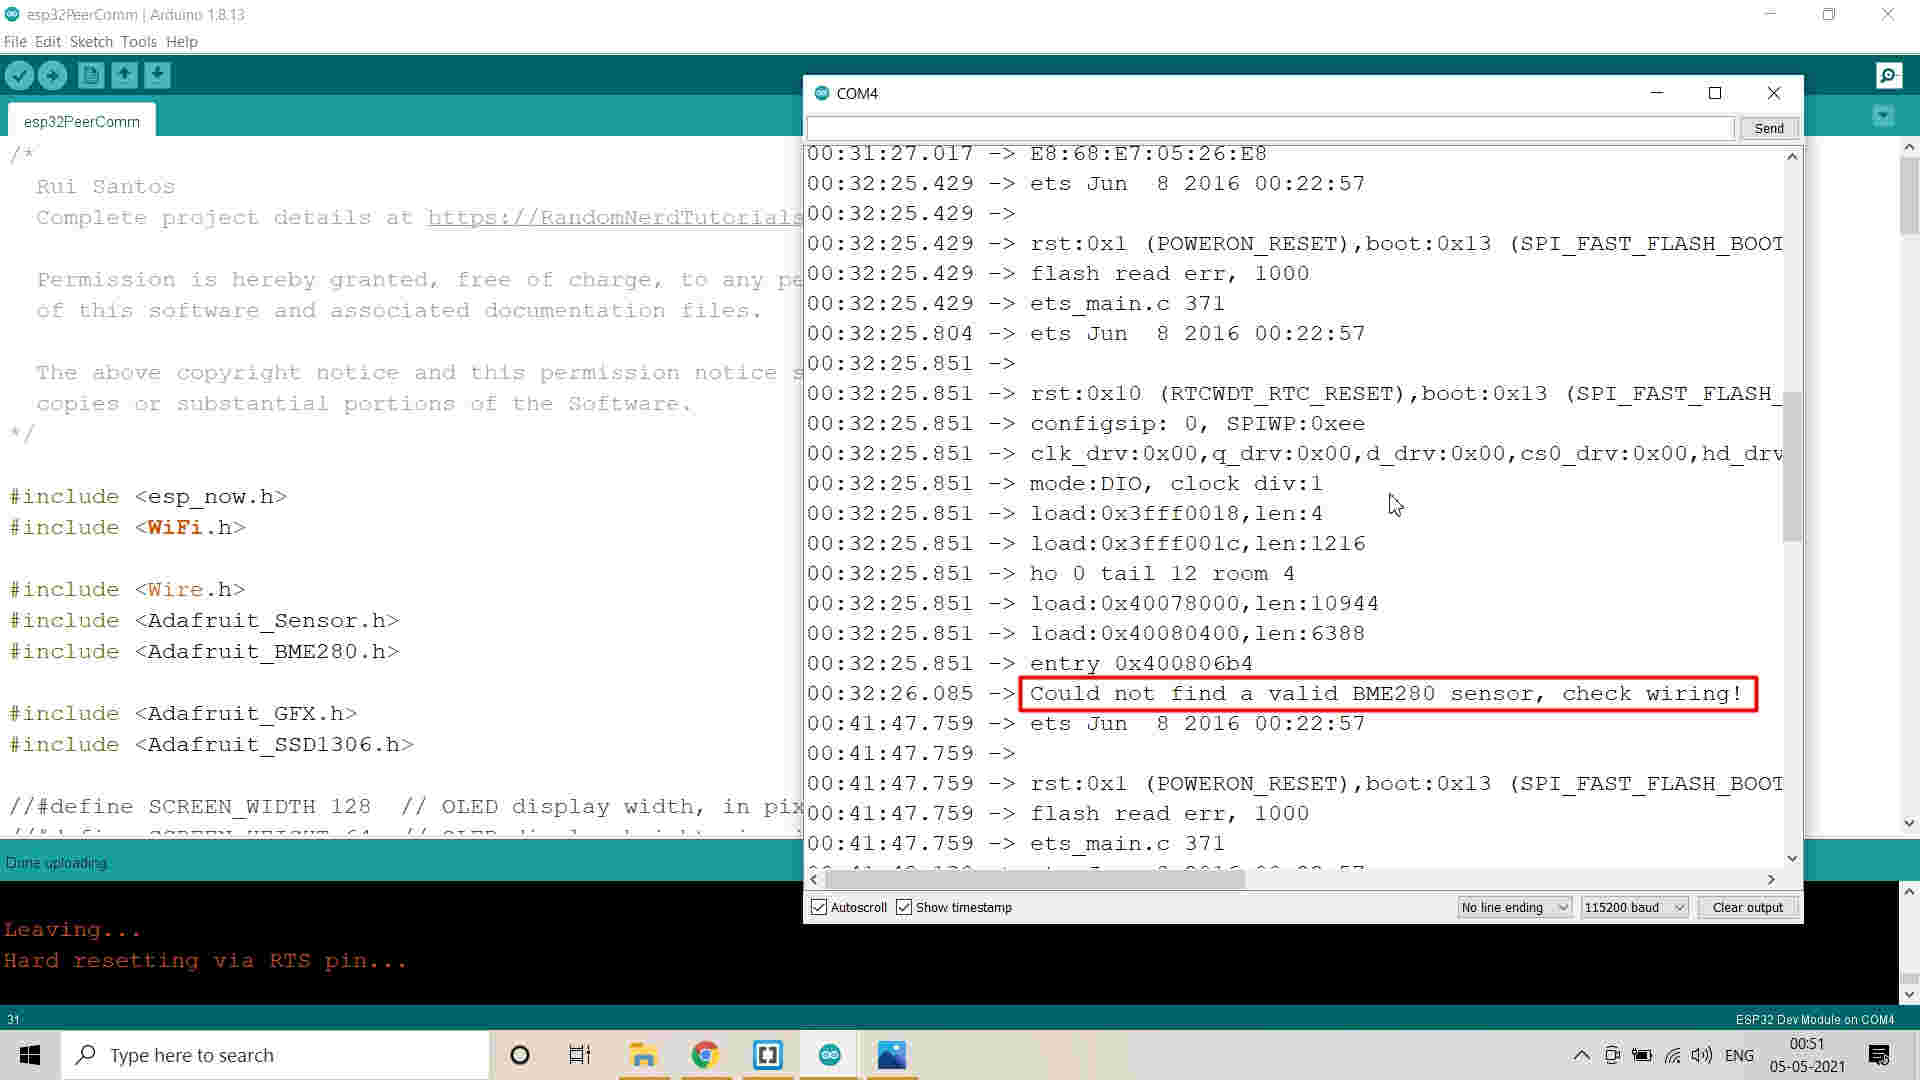
Task: Open the clock and date flyout
Action: click(1807, 1055)
